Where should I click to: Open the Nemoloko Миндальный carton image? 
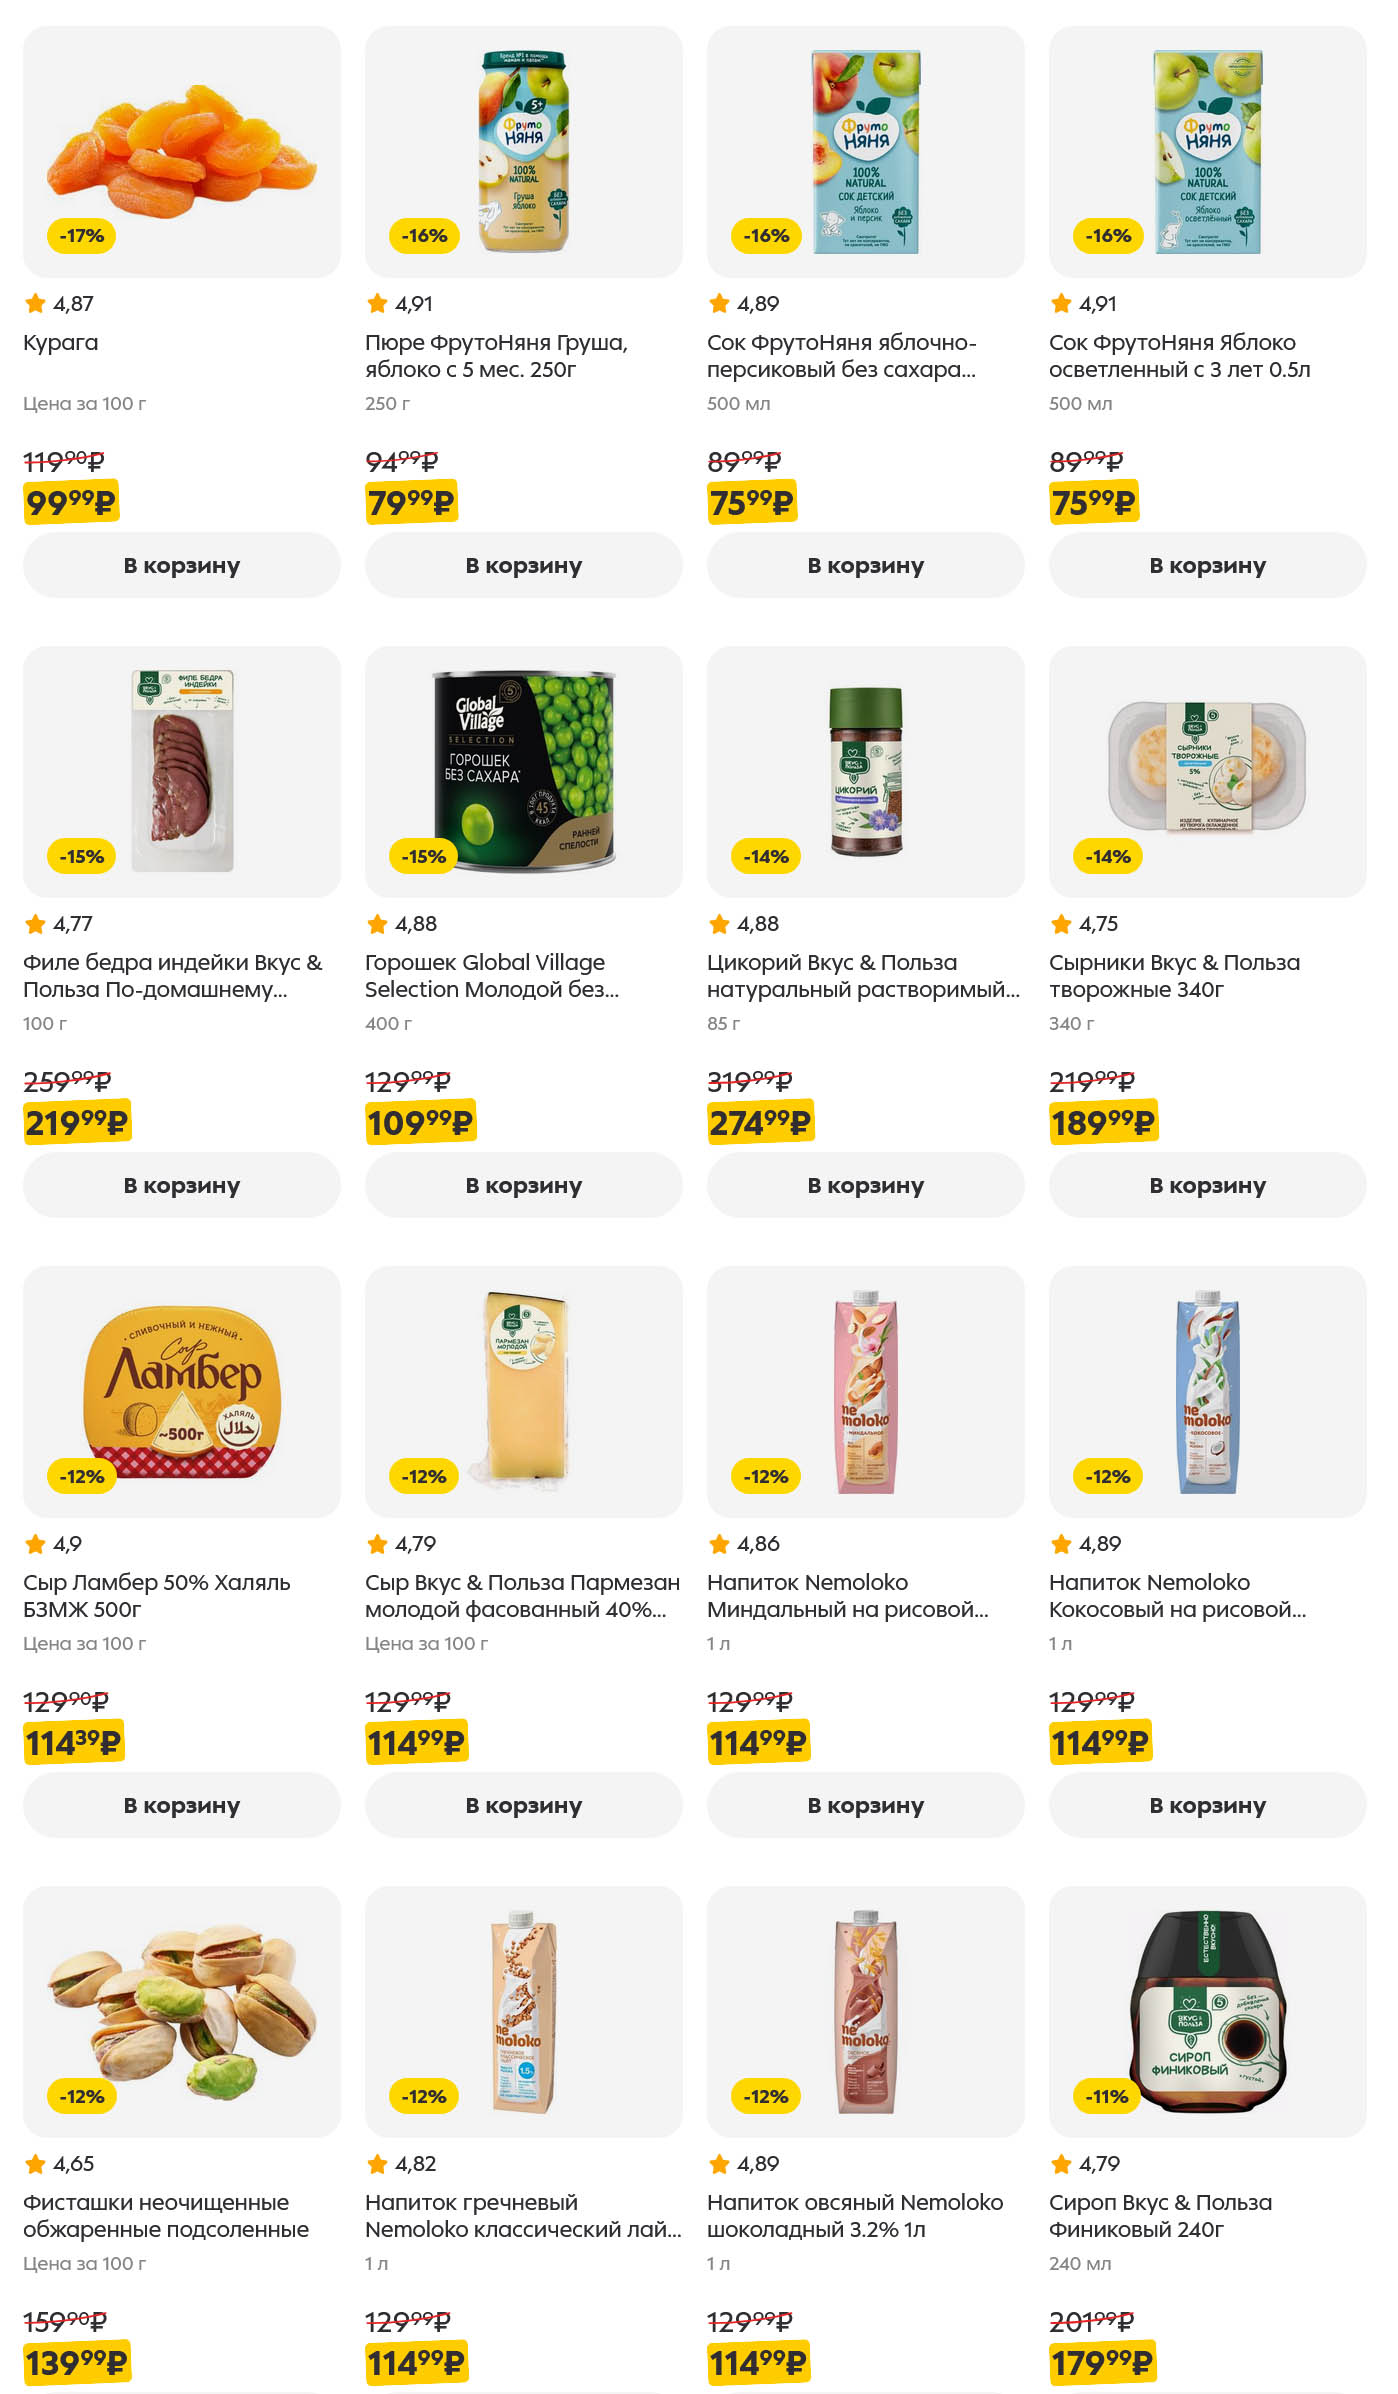coord(866,1391)
